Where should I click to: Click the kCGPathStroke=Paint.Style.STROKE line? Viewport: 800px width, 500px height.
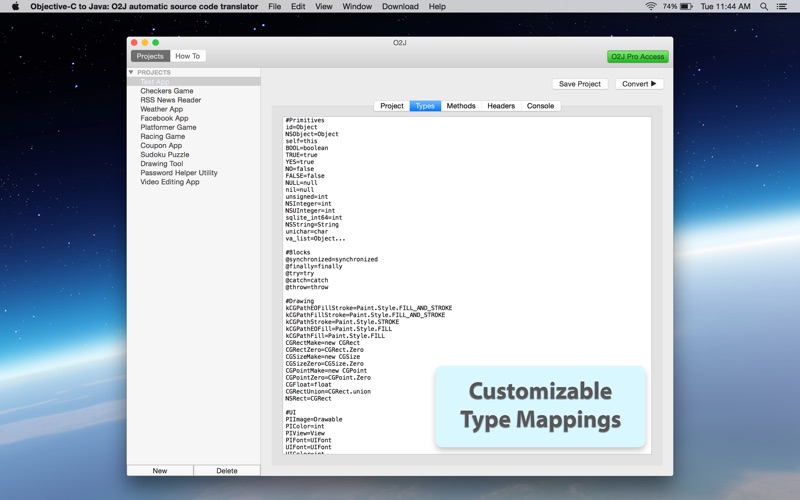(x=342, y=322)
